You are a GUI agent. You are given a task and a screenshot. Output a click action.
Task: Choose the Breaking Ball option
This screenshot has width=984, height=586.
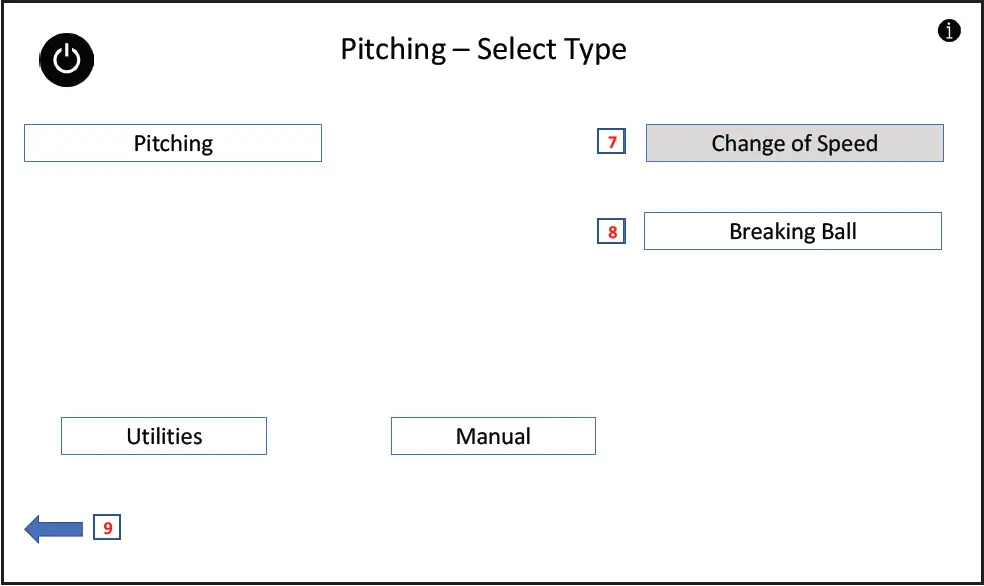point(792,231)
